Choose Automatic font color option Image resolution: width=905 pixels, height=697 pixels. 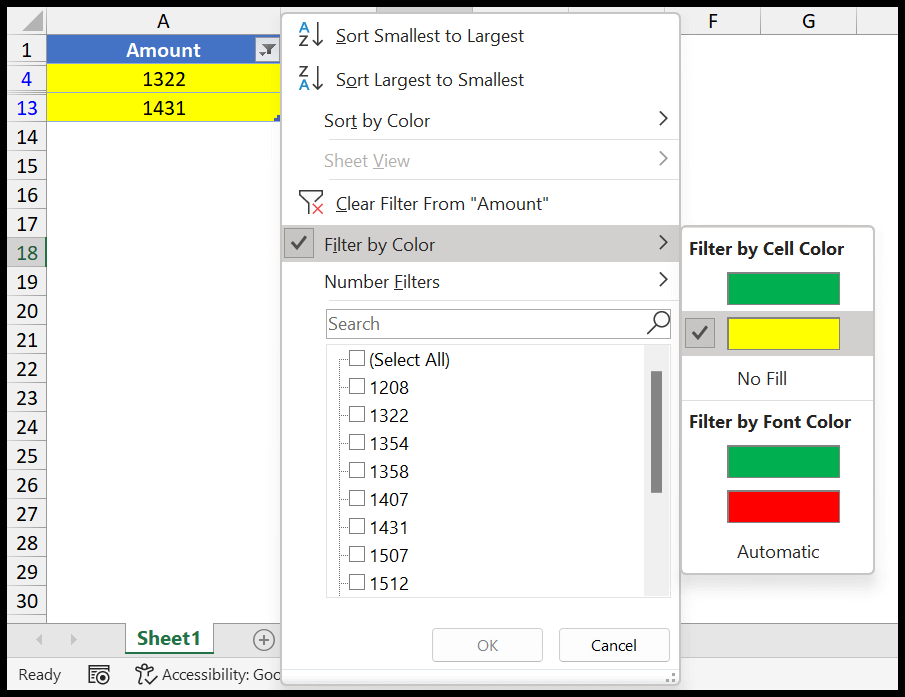click(777, 552)
